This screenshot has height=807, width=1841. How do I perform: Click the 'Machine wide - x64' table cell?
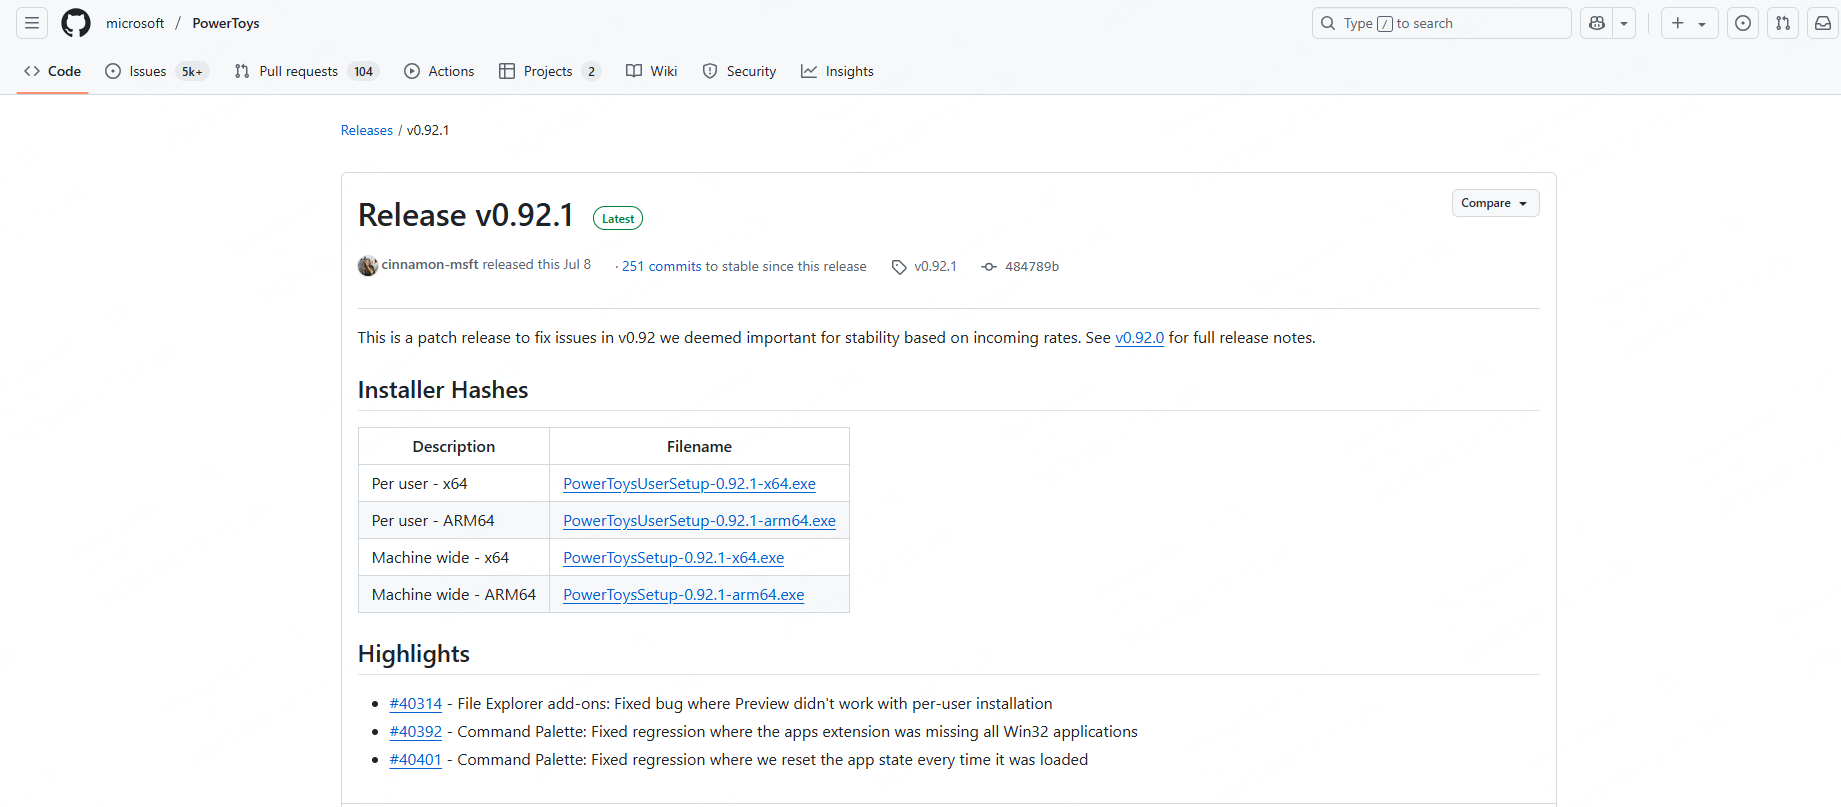[x=454, y=558]
